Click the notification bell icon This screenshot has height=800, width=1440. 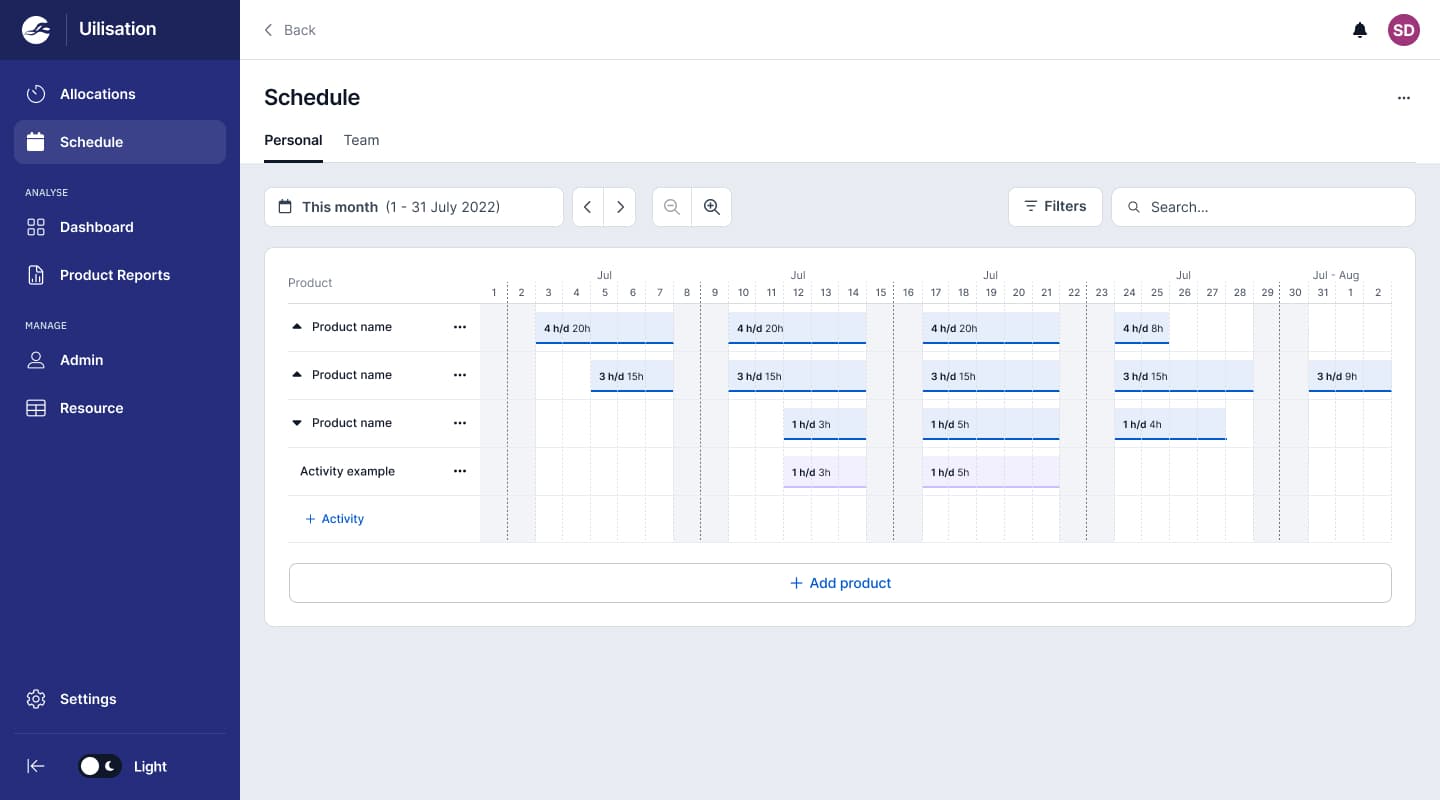(1359, 30)
